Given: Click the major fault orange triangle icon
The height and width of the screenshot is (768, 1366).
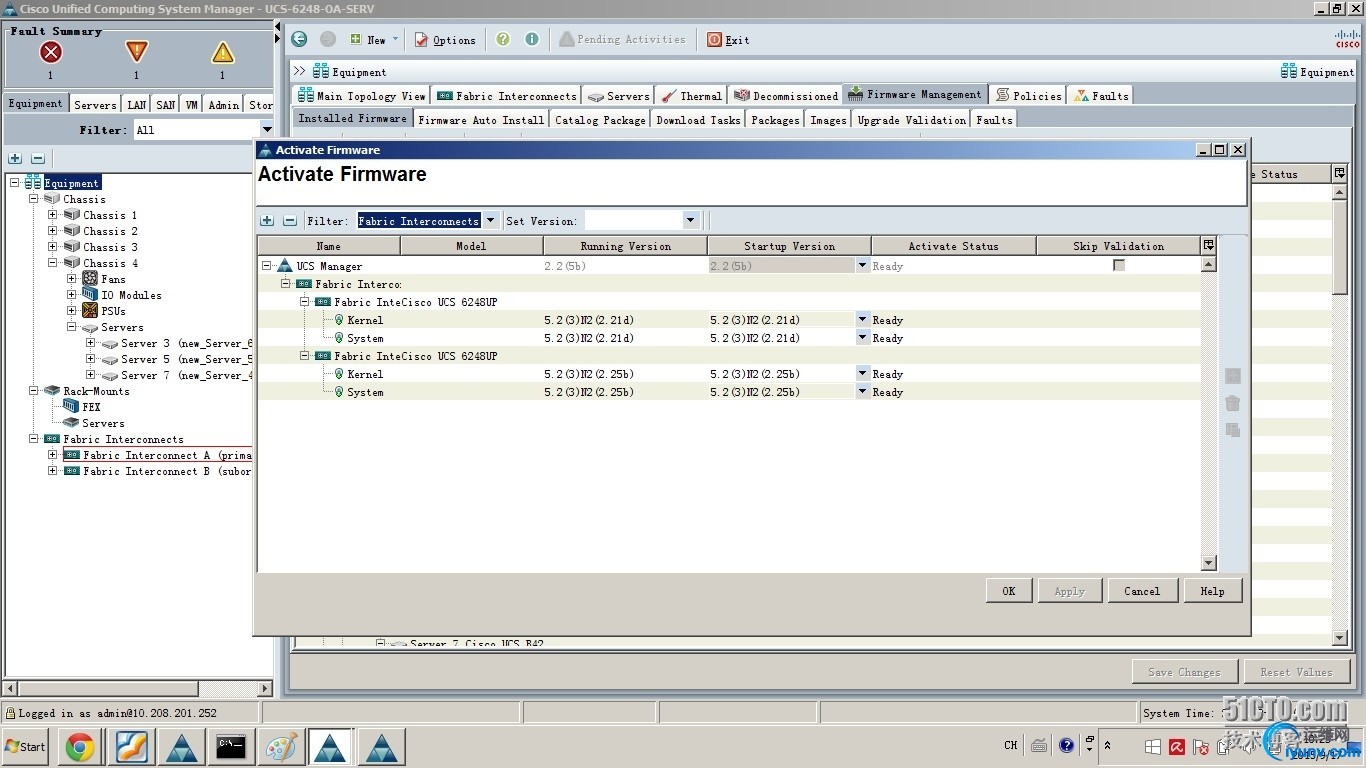Looking at the screenshot, I should click(x=137, y=52).
